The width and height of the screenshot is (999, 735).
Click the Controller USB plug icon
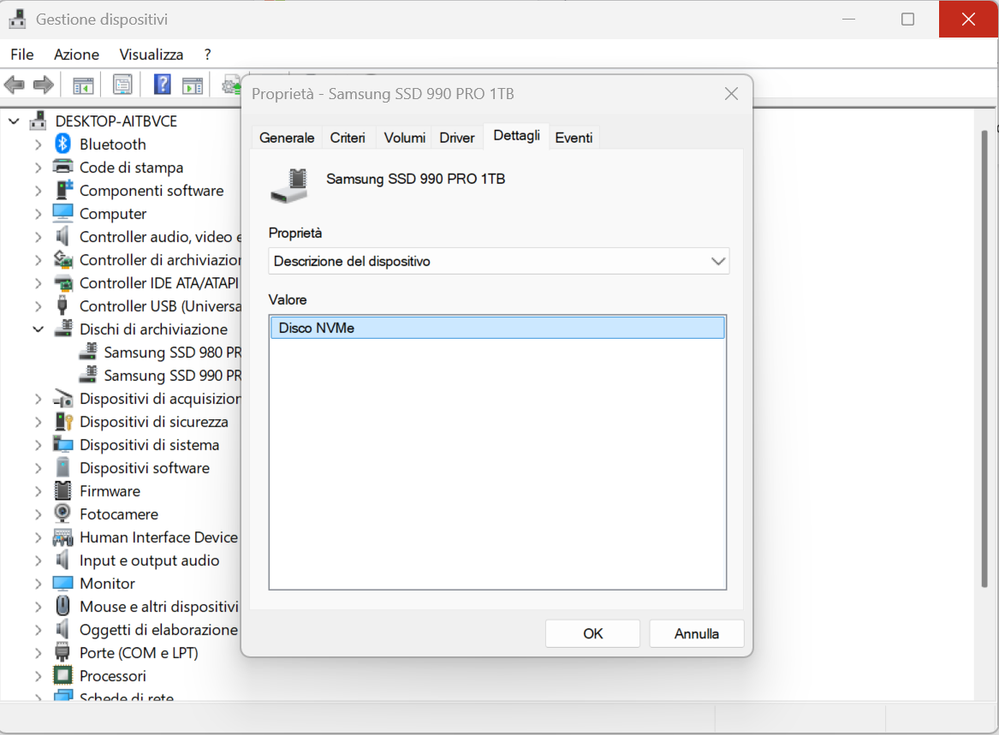click(x=62, y=306)
